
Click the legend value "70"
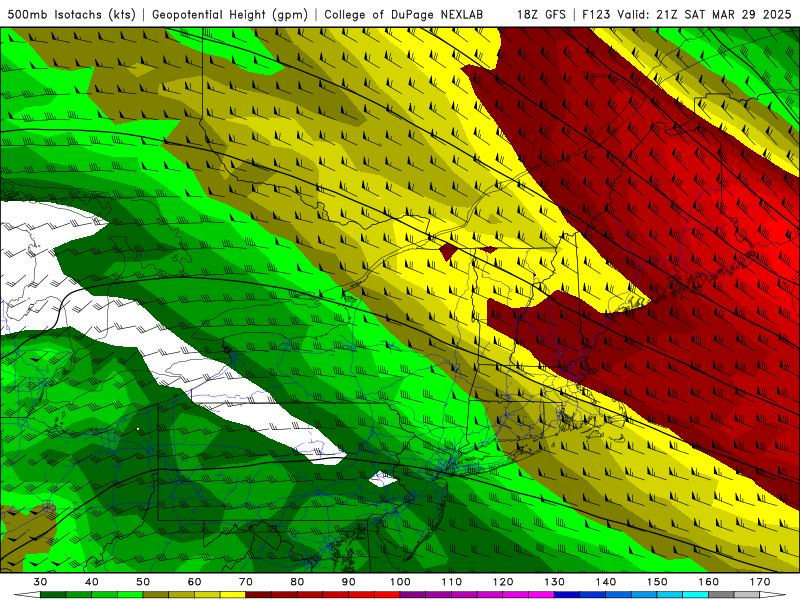(x=246, y=582)
